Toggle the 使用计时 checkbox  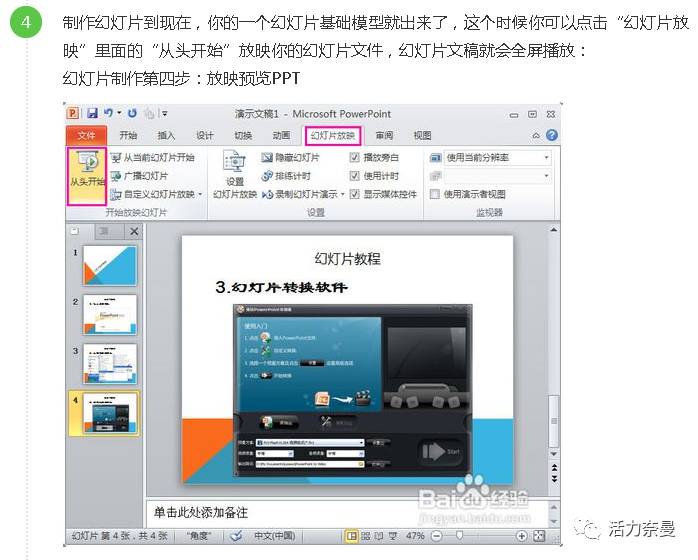(355, 176)
